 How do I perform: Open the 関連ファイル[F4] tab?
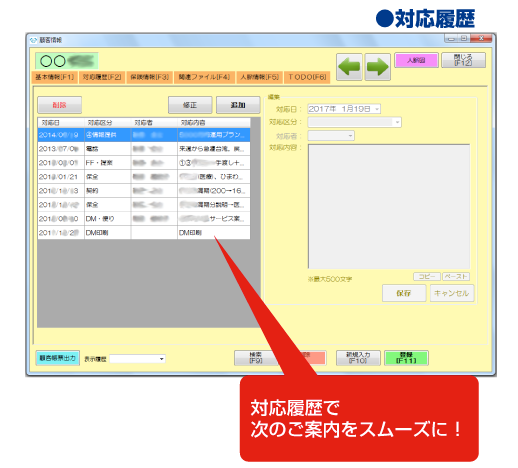(204, 77)
